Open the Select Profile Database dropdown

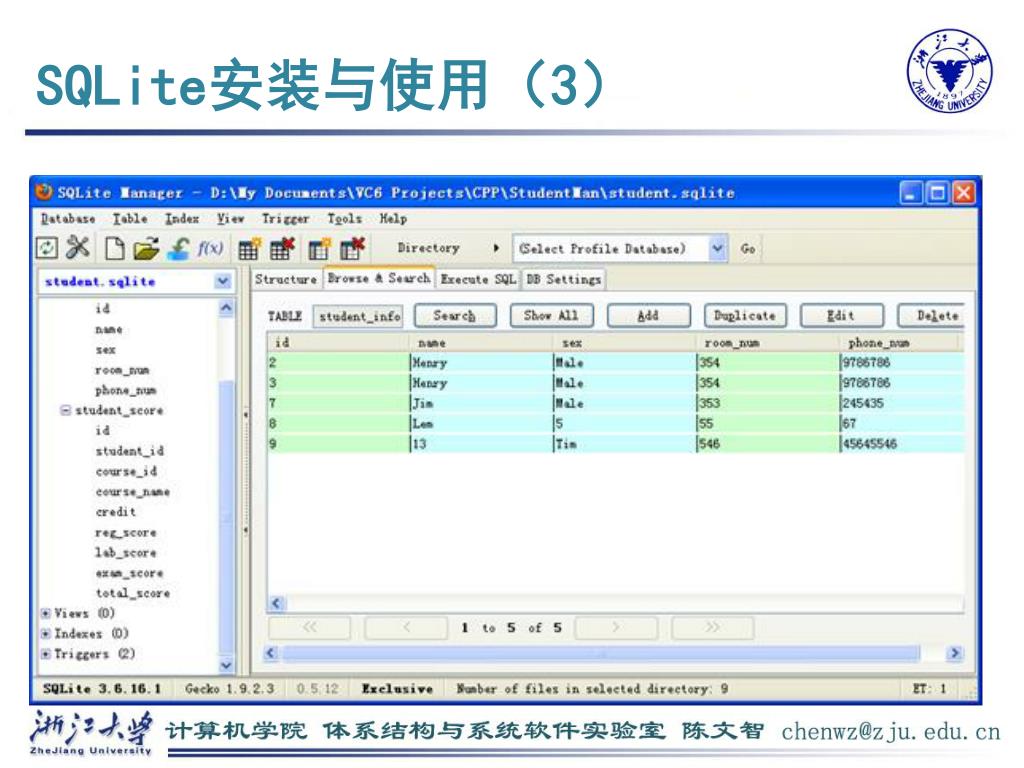[717, 248]
